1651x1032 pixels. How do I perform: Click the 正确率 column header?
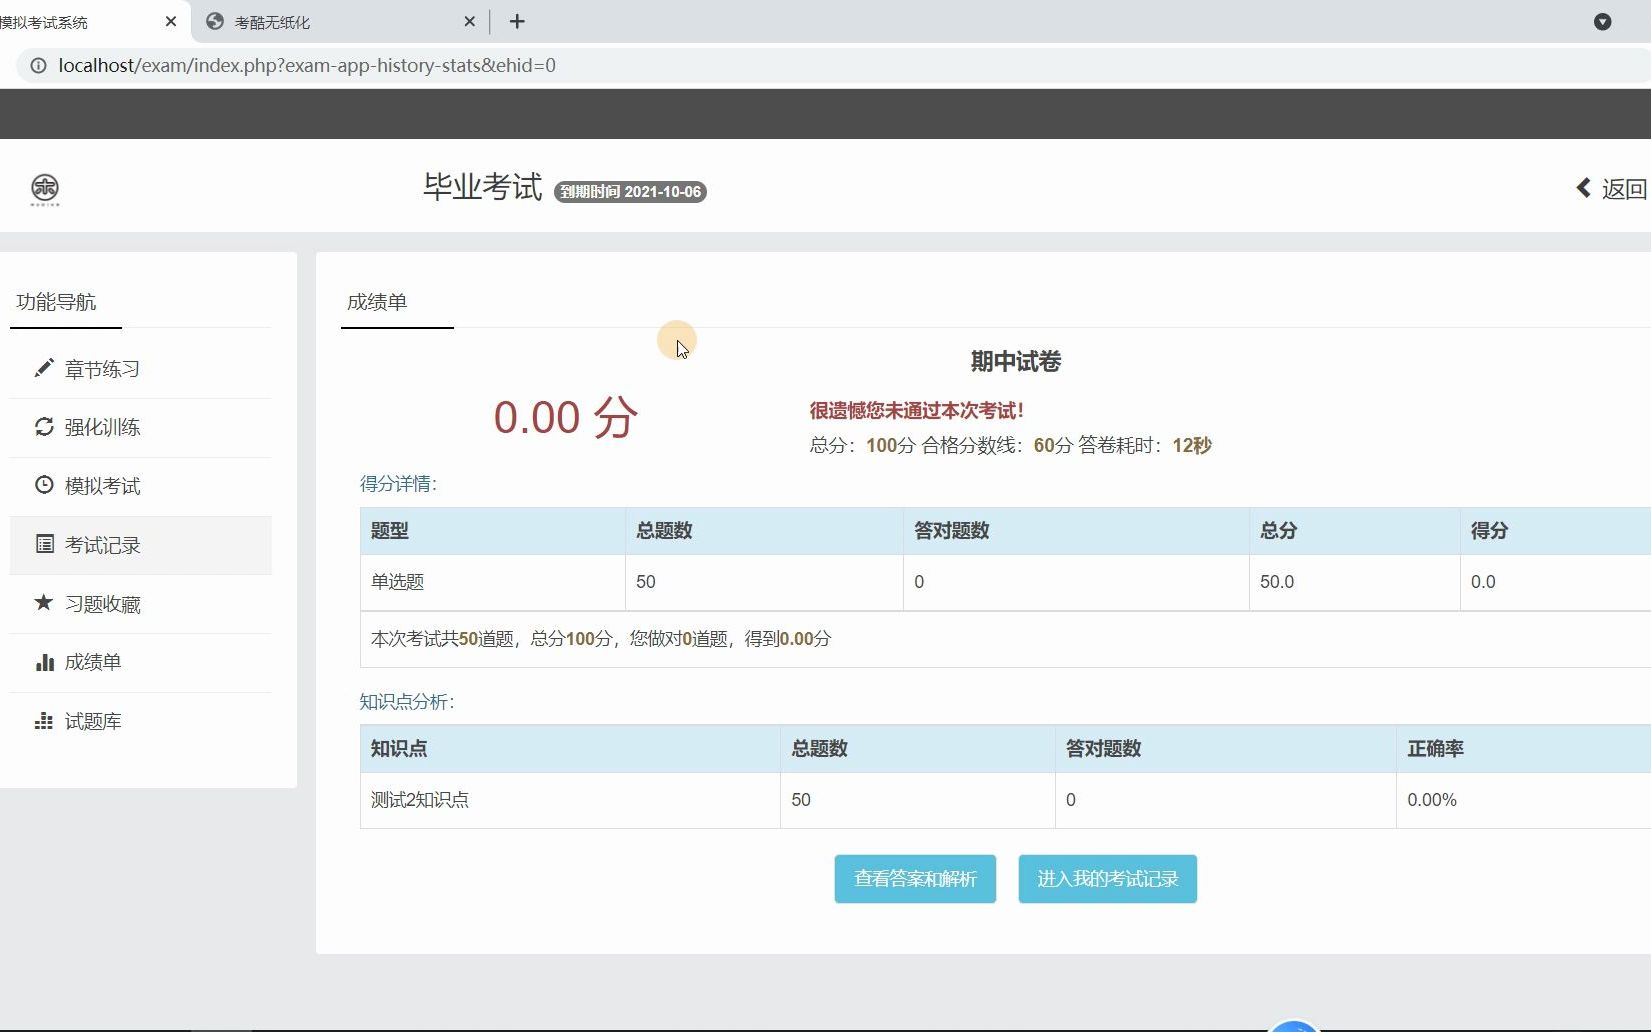(1523, 749)
